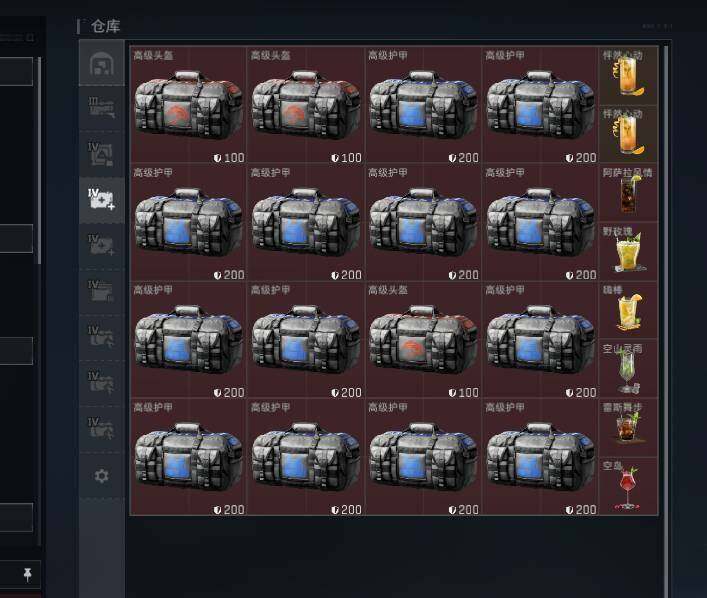Switch to the III container tab in sidebar
707x598 pixels.
point(101,108)
